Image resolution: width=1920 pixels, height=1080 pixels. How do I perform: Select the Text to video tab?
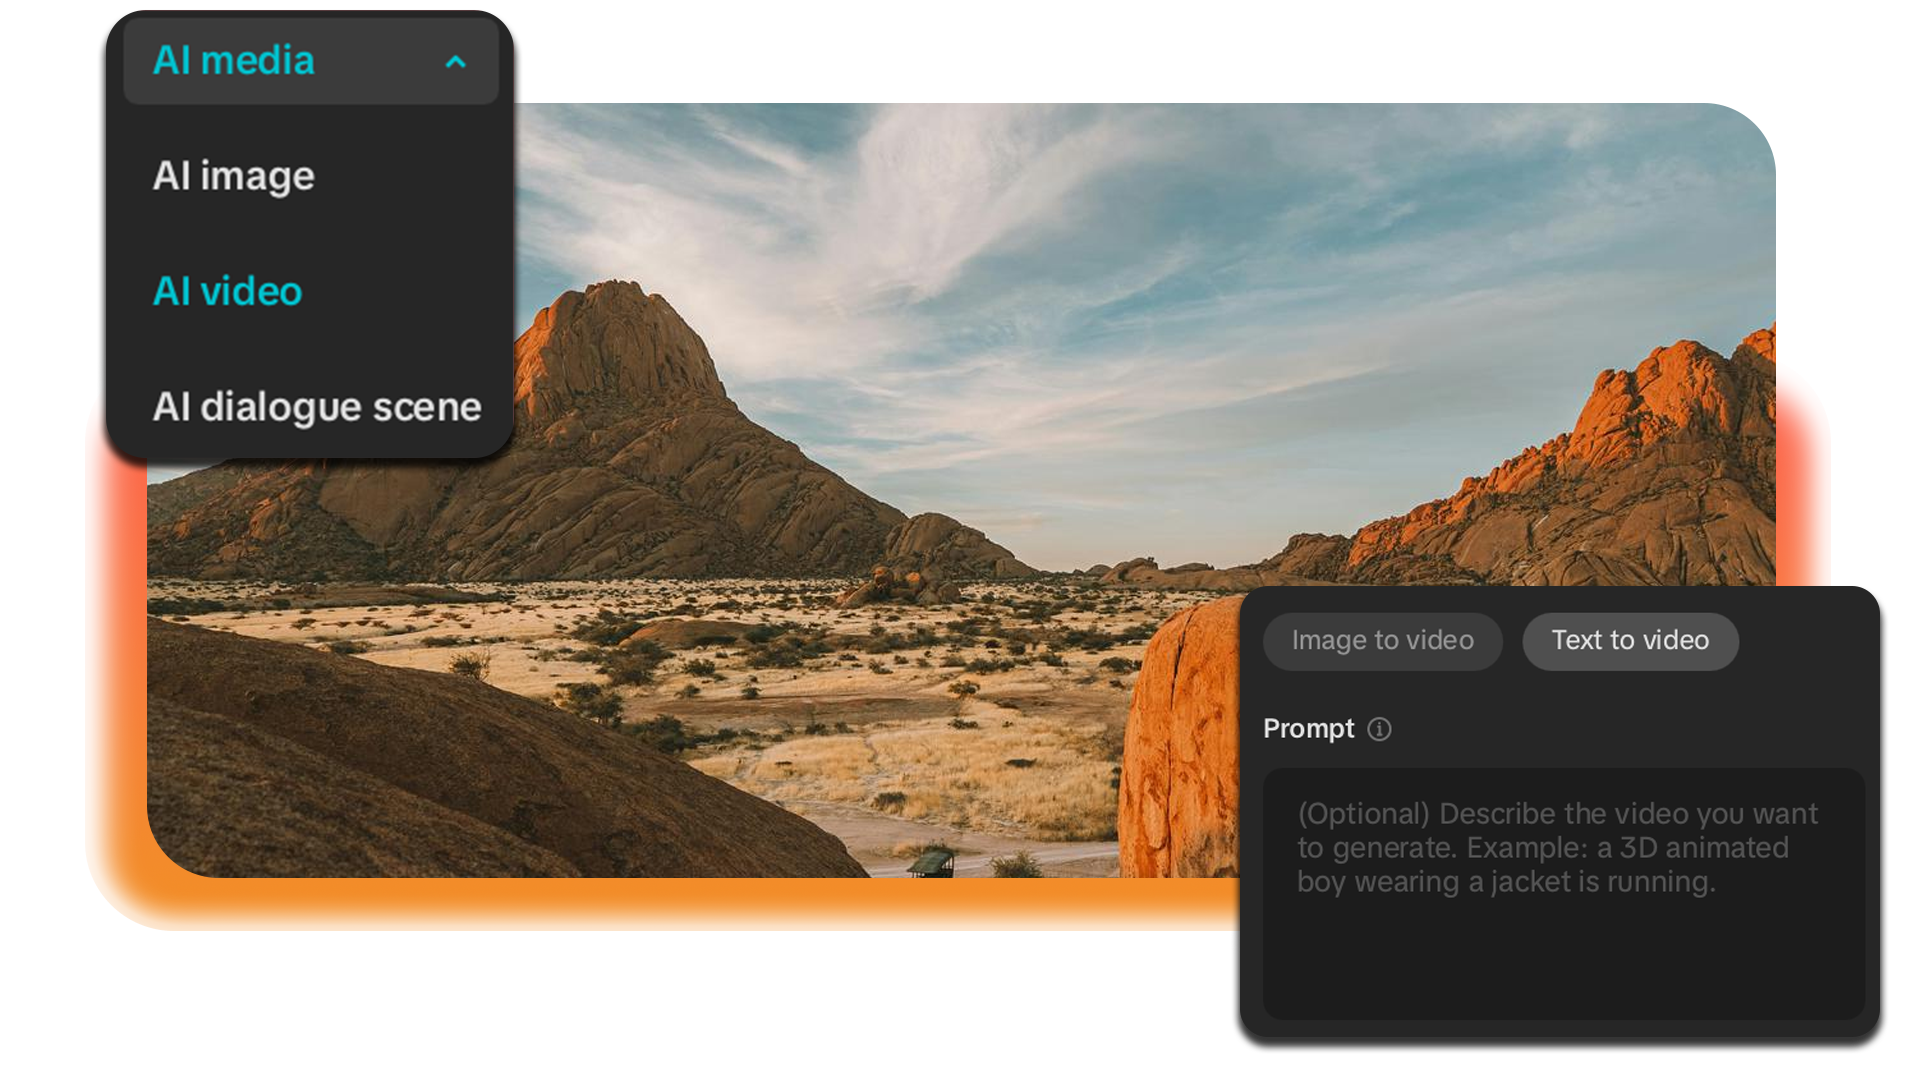click(x=1630, y=641)
